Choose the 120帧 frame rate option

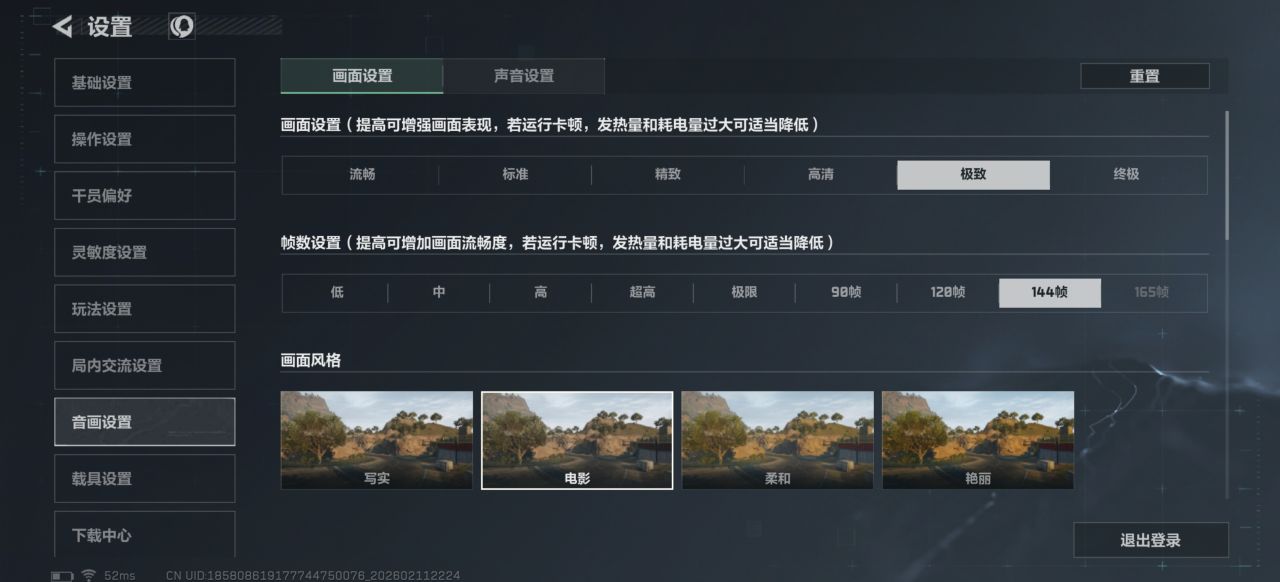948,293
